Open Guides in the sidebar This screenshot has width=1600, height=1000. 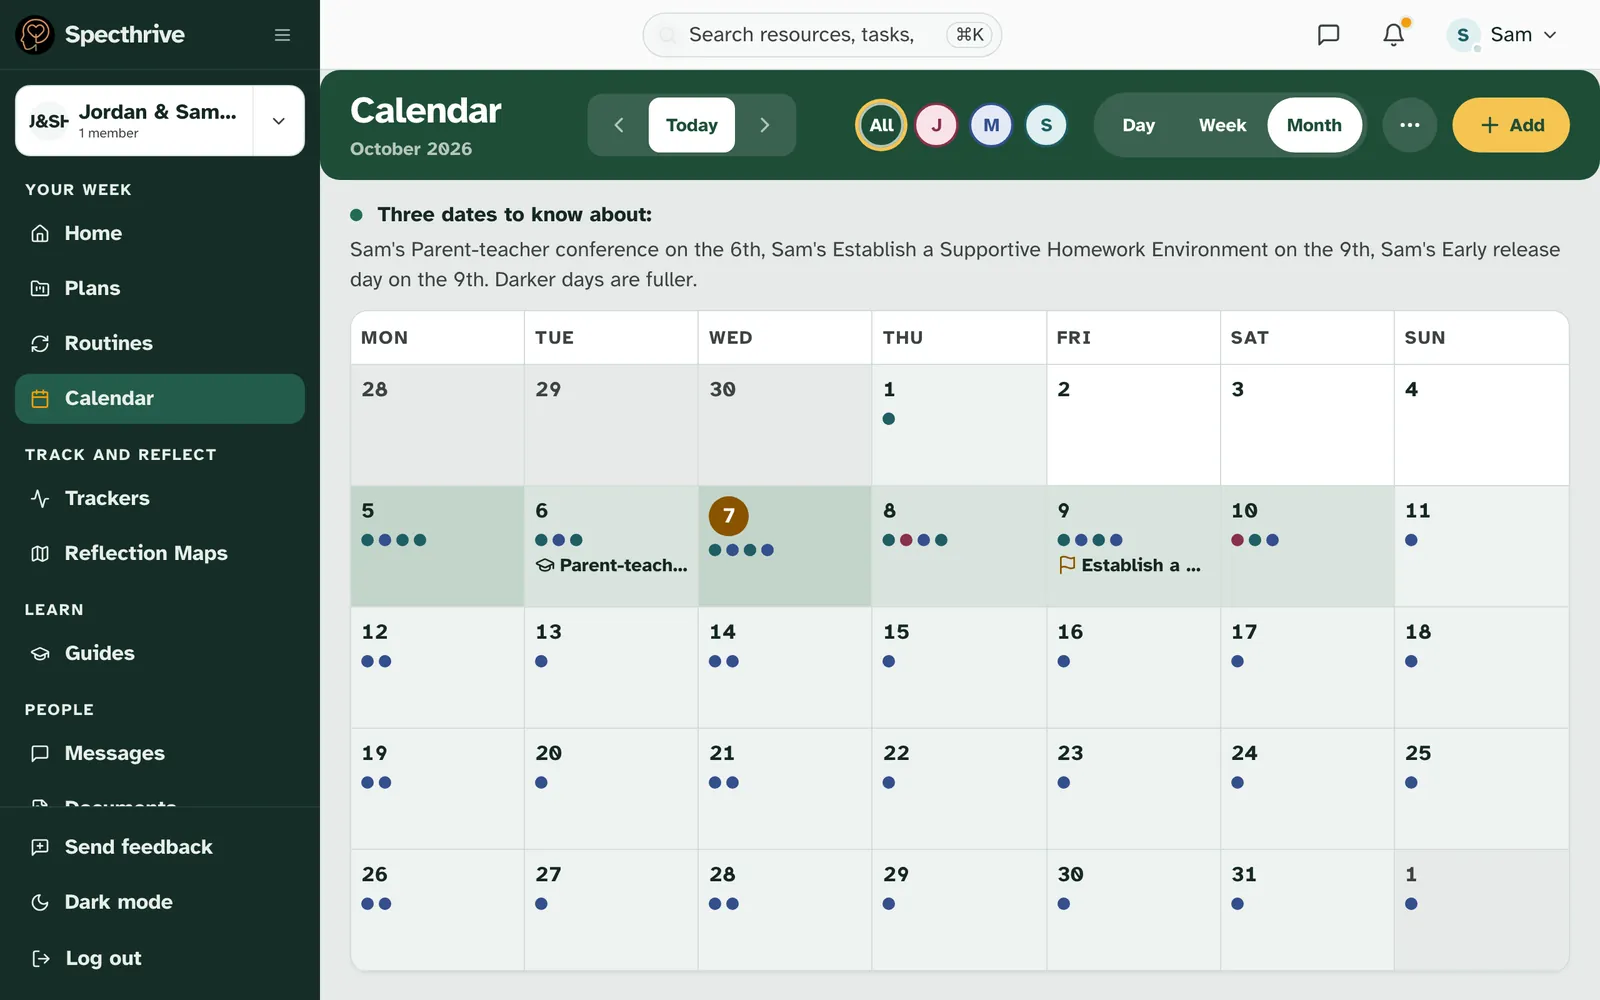click(x=160, y=653)
